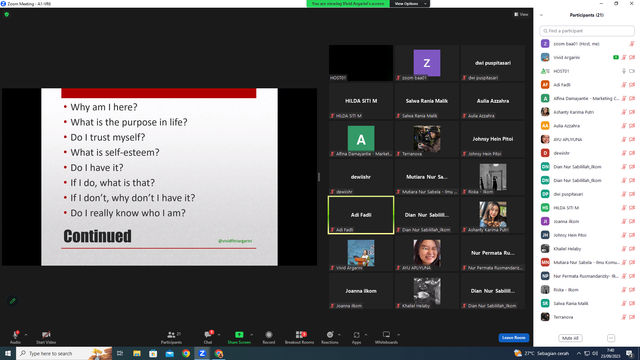Click muted mic icon for Adi Fadli
Screen dimensions: 640x360
624,85
